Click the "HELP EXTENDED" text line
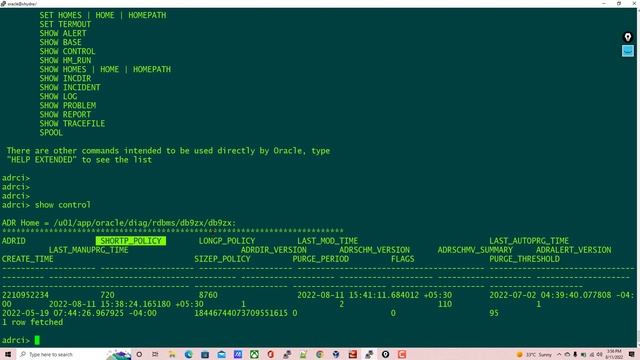Screen dimensions: 640x360 coord(79,160)
